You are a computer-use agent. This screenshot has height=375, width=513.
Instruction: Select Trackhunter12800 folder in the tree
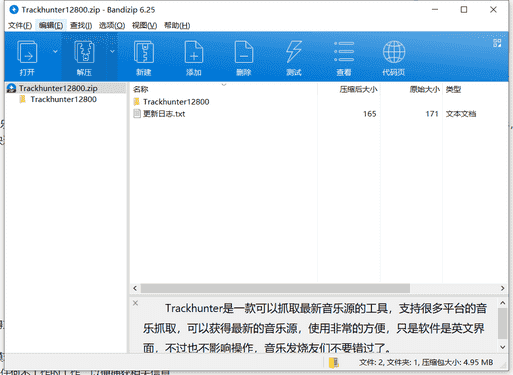[x=63, y=99]
